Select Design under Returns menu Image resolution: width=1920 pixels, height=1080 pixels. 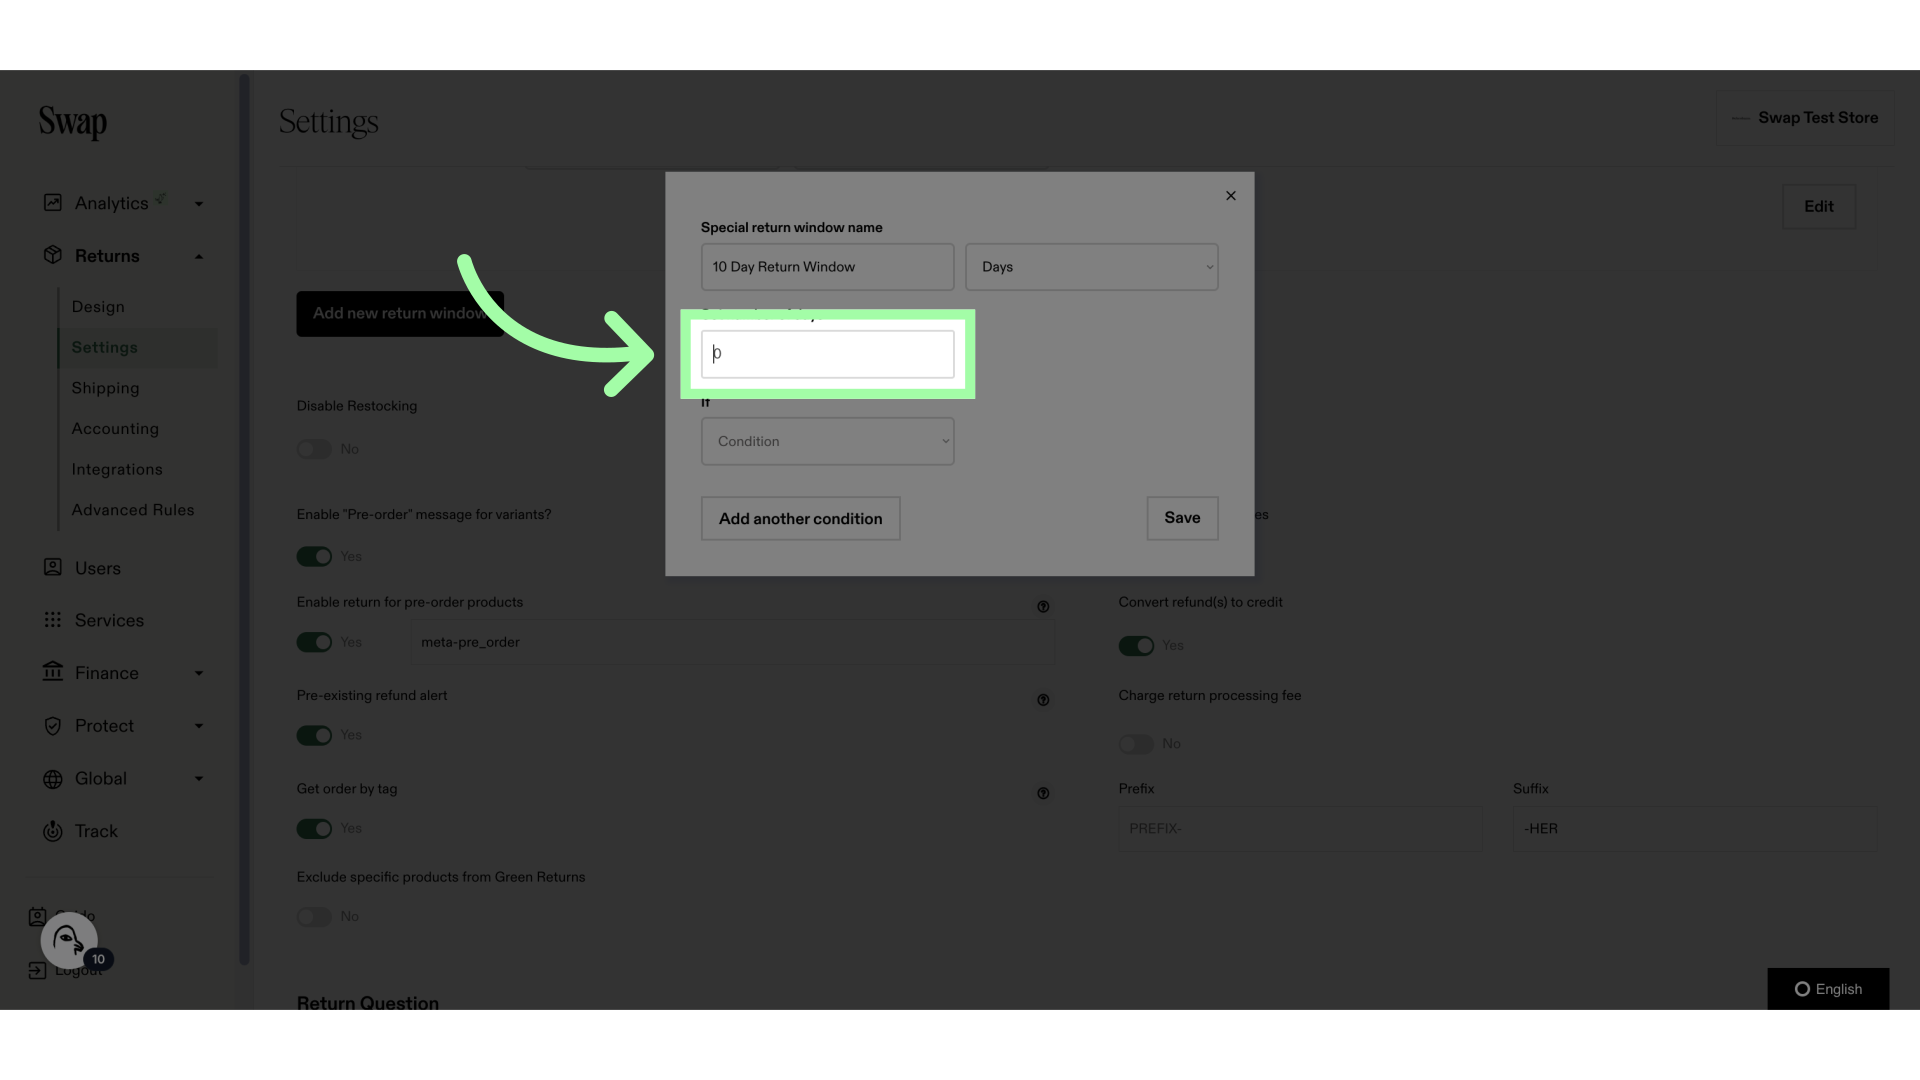click(x=99, y=306)
